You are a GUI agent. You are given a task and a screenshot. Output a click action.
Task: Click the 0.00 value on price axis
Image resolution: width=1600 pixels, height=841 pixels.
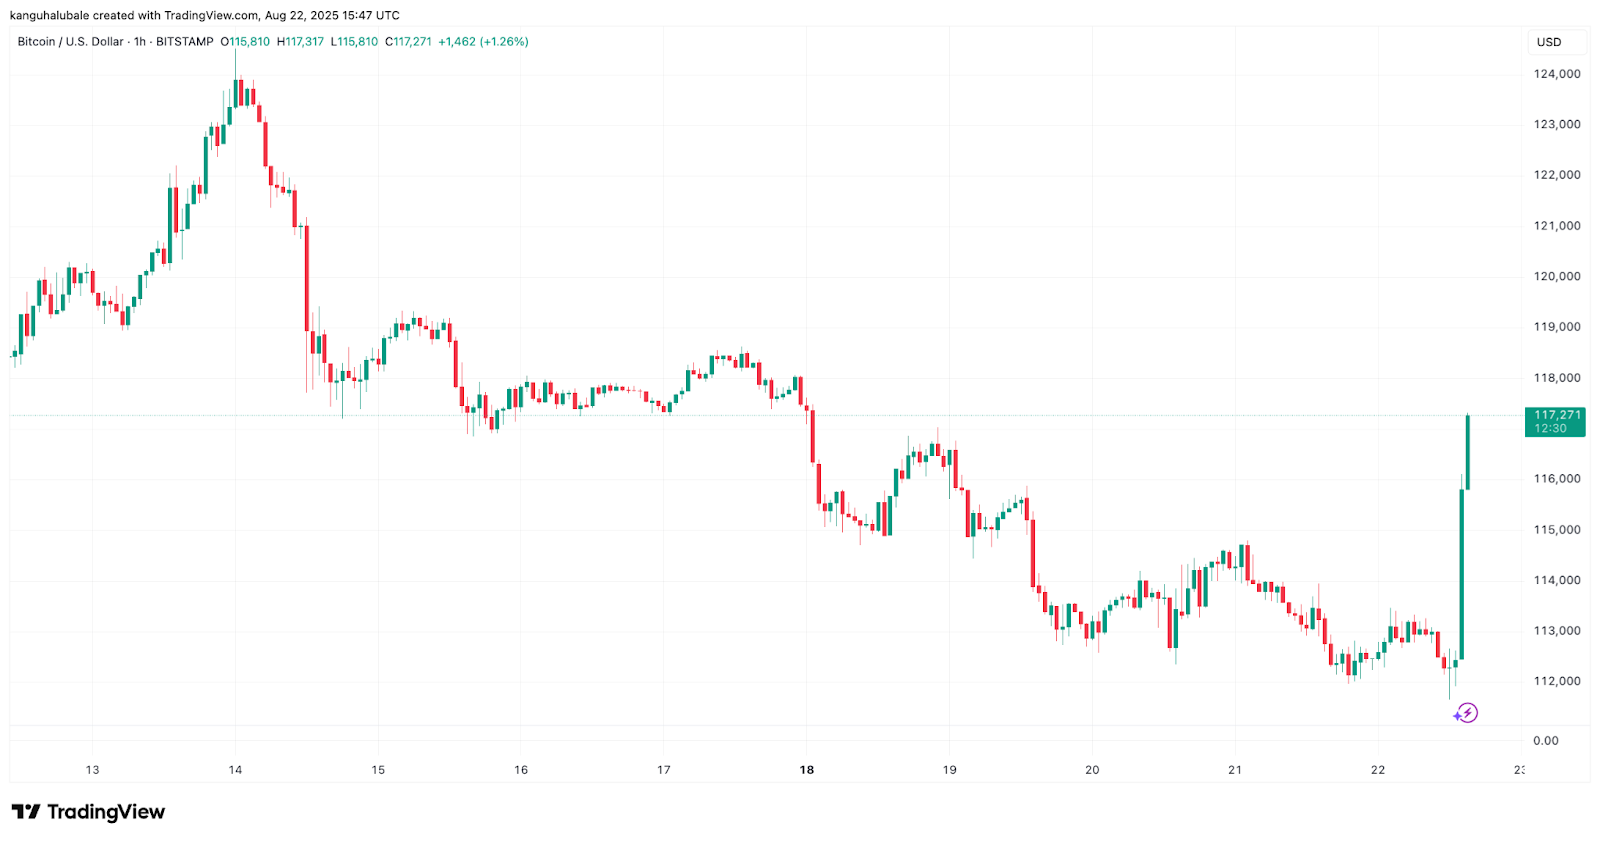coord(1546,741)
